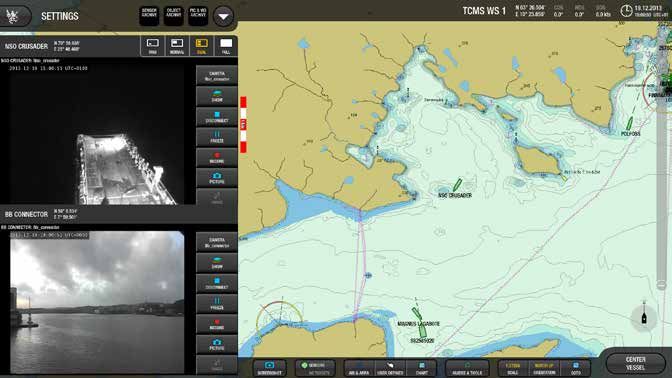
Task: Click the Screenshot icon in bottom toolbar
Action: click(269, 368)
